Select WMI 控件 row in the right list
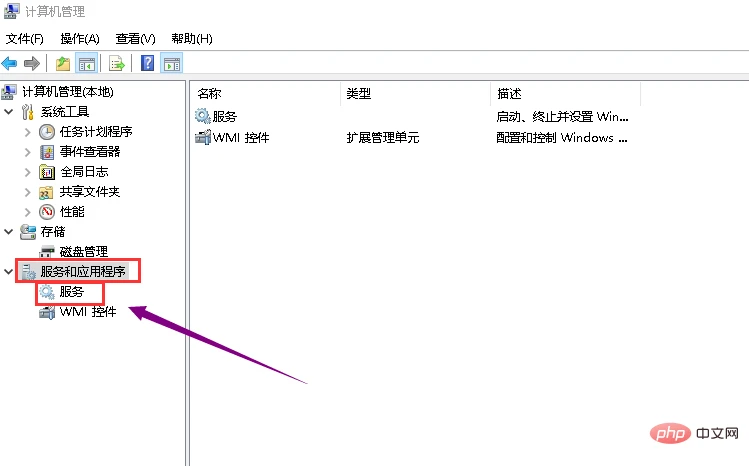The width and height of the screenshot is (749, 466). tap(240, 137)
